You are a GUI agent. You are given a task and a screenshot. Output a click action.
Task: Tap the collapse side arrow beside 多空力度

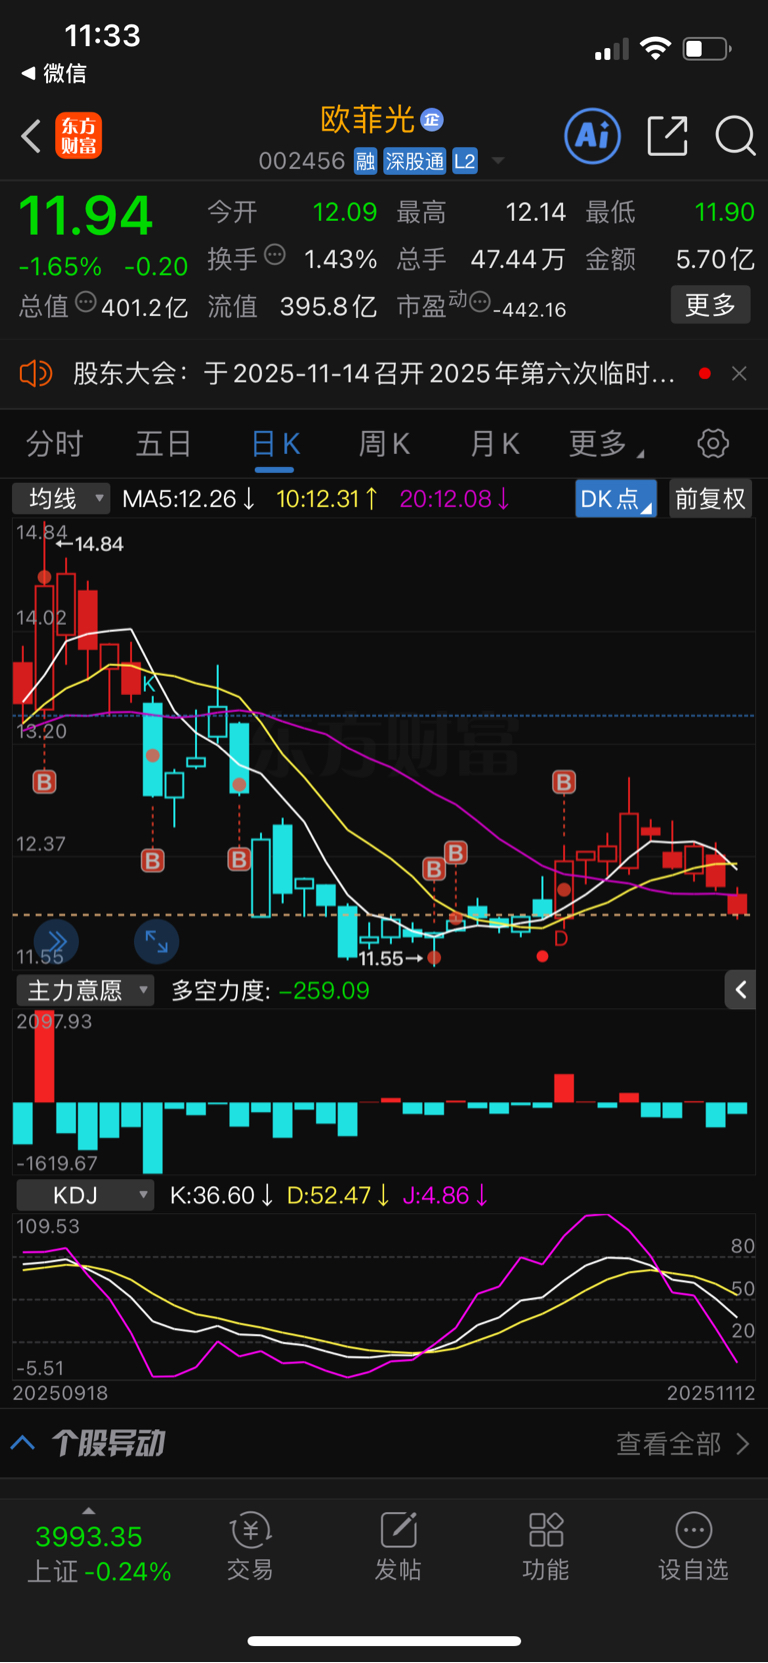pyautogui.click(x=740, y=989)
